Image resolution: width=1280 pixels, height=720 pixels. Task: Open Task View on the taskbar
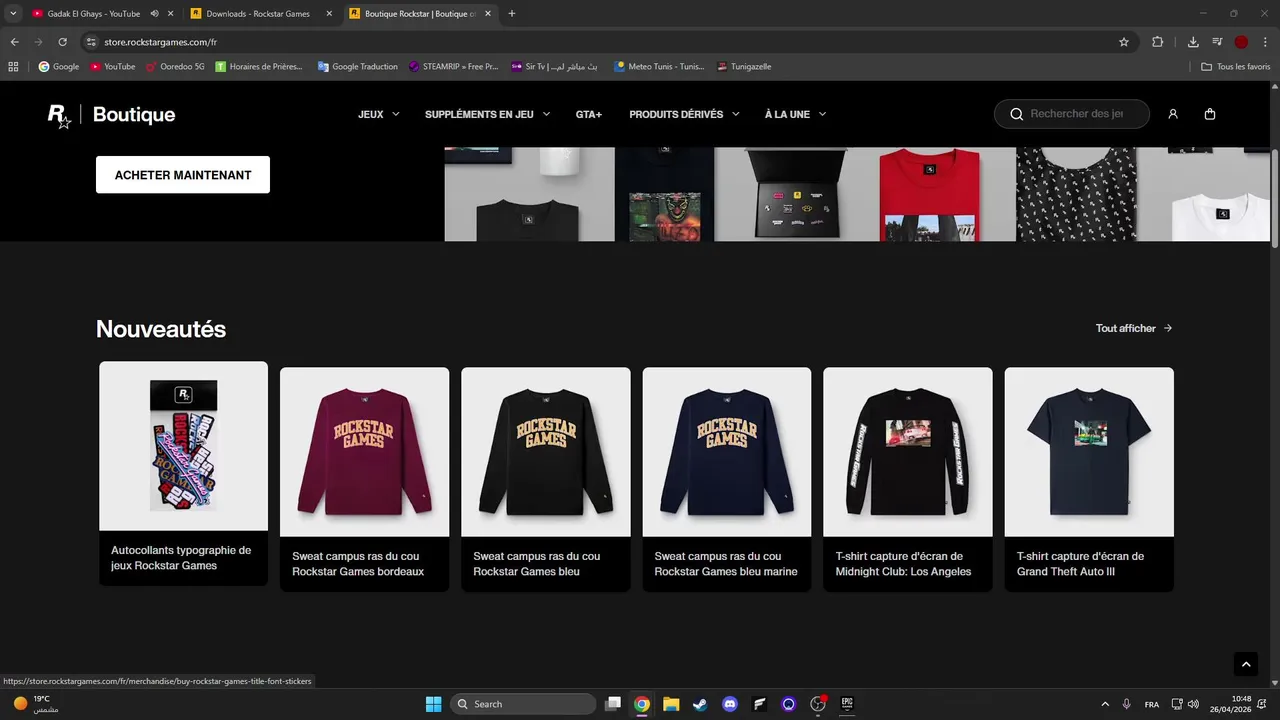pos(613,704)
